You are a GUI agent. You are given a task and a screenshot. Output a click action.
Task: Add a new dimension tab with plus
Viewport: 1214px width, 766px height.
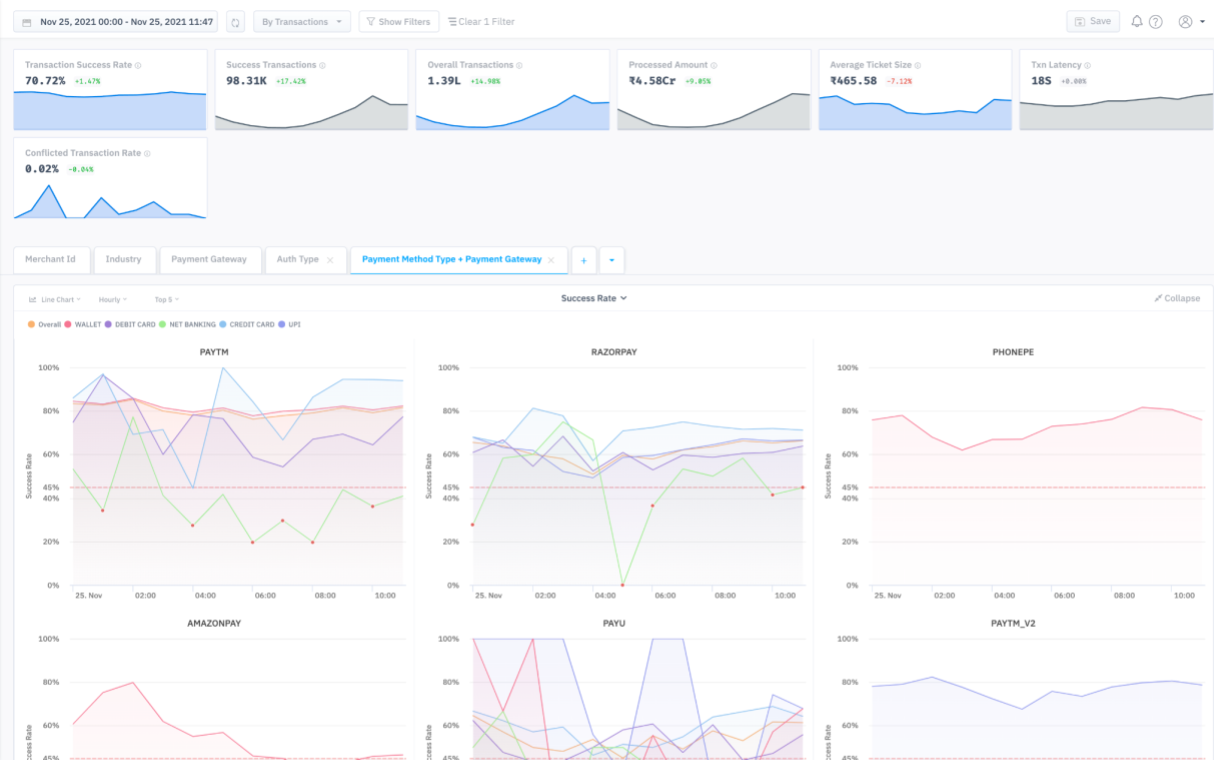[584, 260]
